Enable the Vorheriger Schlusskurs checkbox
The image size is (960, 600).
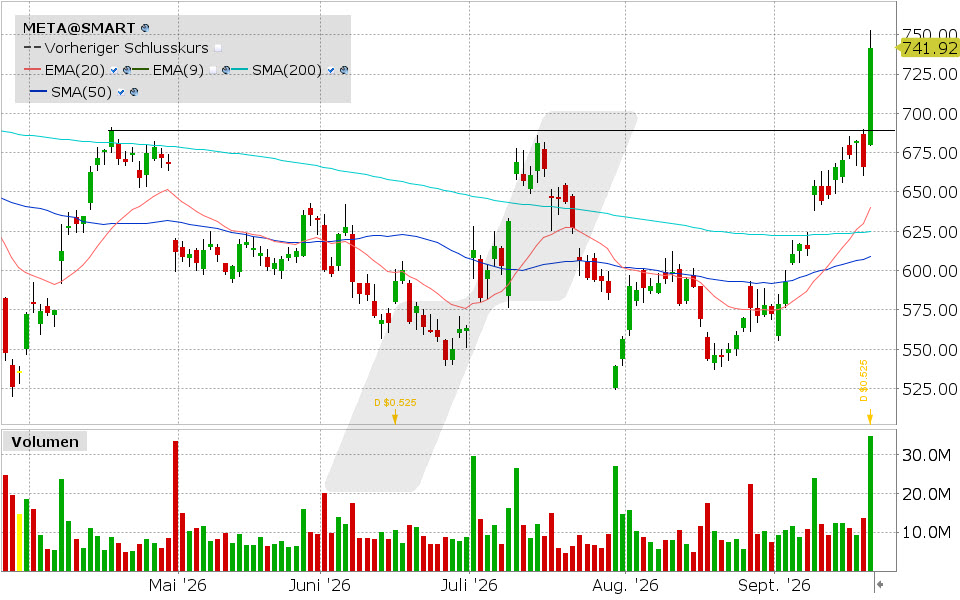(218, 48)
